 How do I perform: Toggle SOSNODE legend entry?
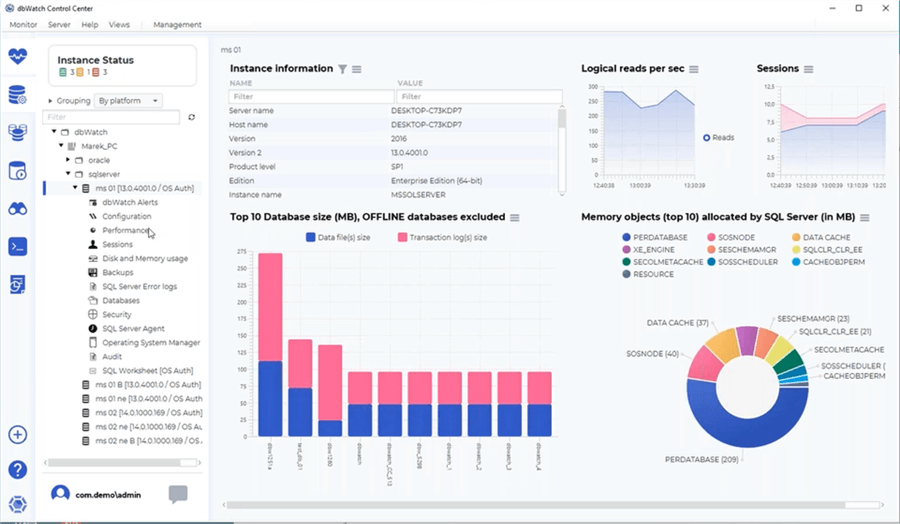731,237
